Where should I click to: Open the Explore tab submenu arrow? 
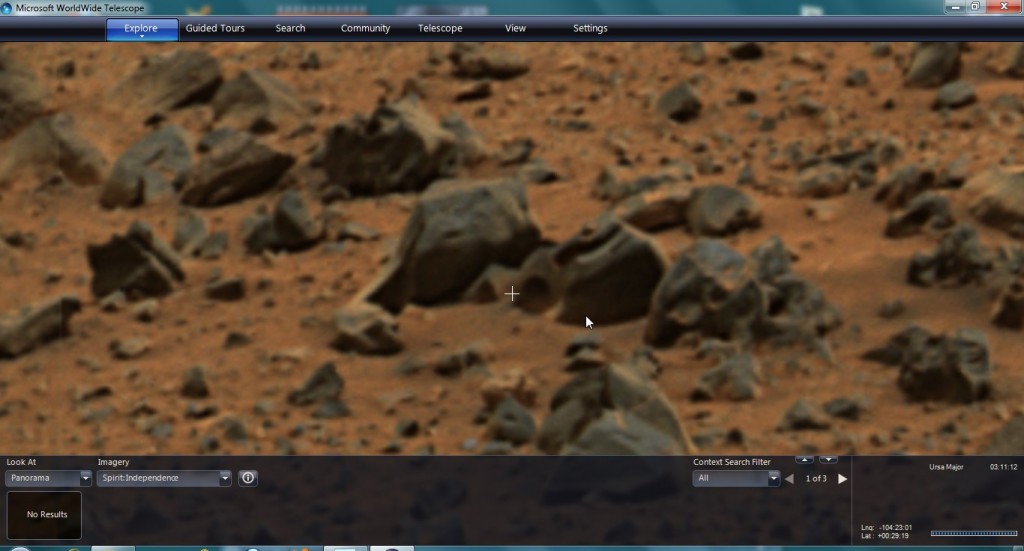[141, 37]
